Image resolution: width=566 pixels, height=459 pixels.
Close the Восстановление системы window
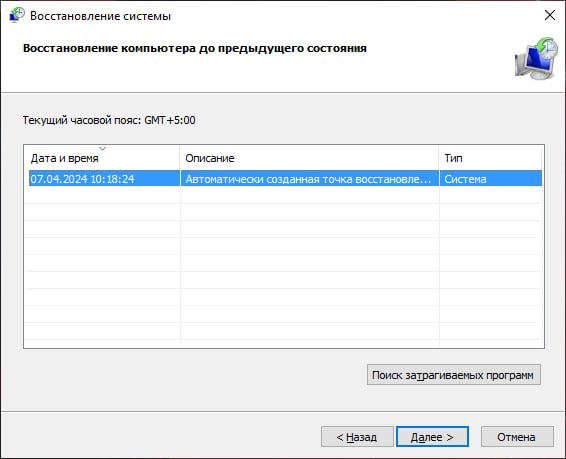tap(550, 15)
